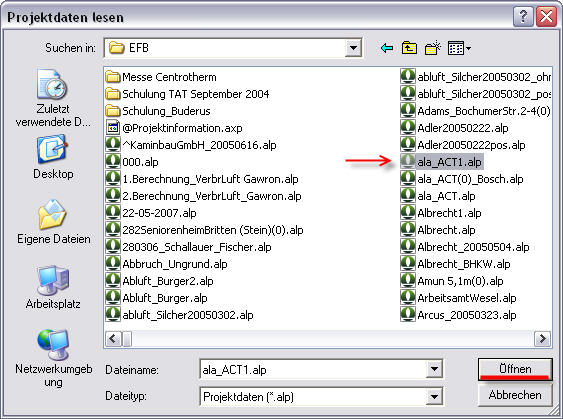Open the view menu icon
Screen dimensions: 563x419
[x=459, y=48]
